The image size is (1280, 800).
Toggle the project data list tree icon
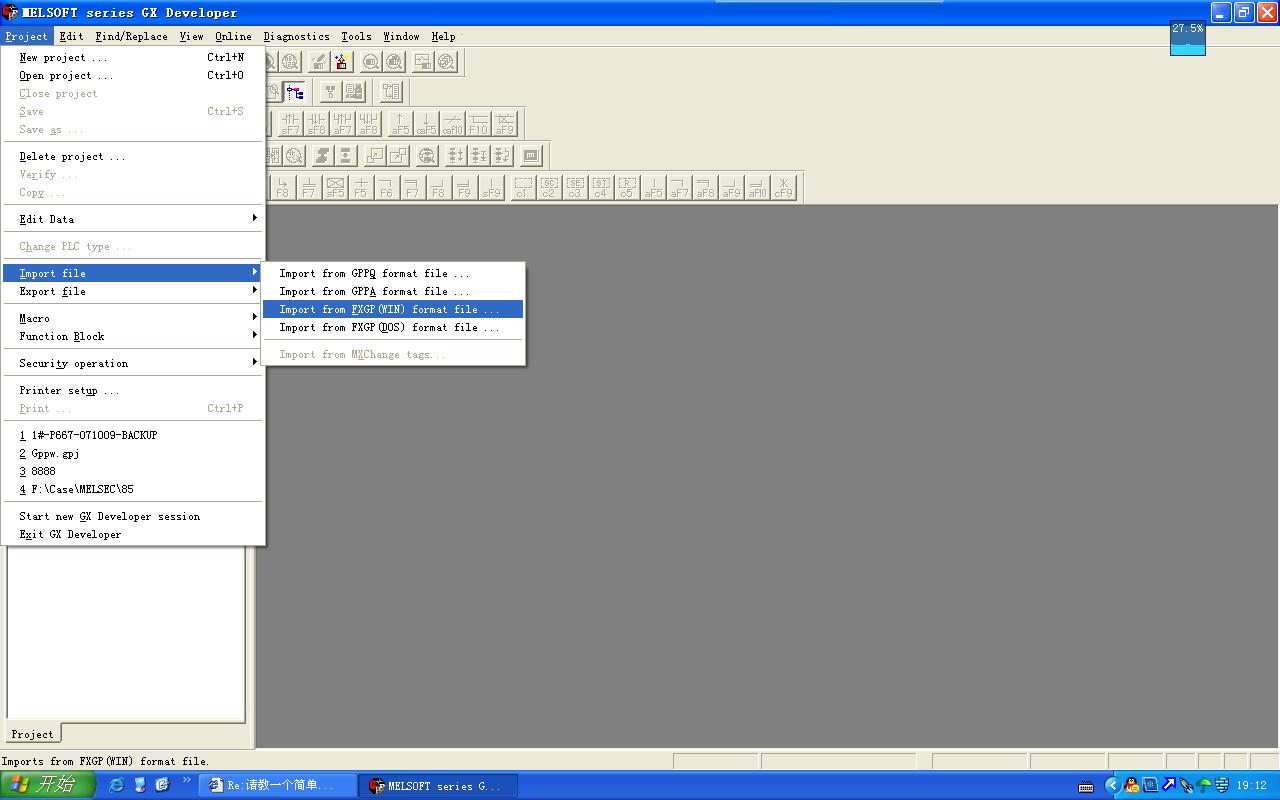pyautogui.click(x=294, y=92)
